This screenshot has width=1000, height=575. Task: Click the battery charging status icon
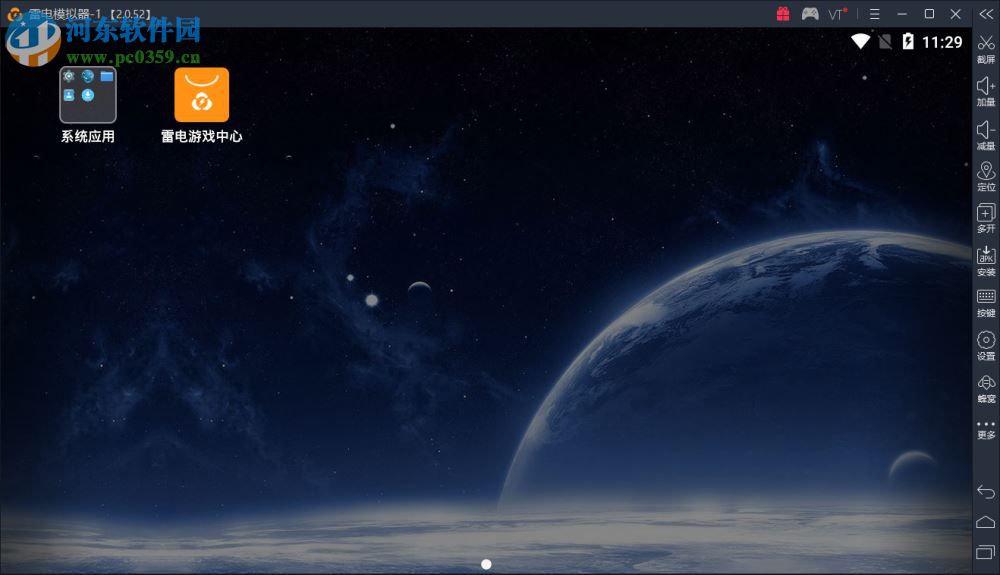click(908, 41)
